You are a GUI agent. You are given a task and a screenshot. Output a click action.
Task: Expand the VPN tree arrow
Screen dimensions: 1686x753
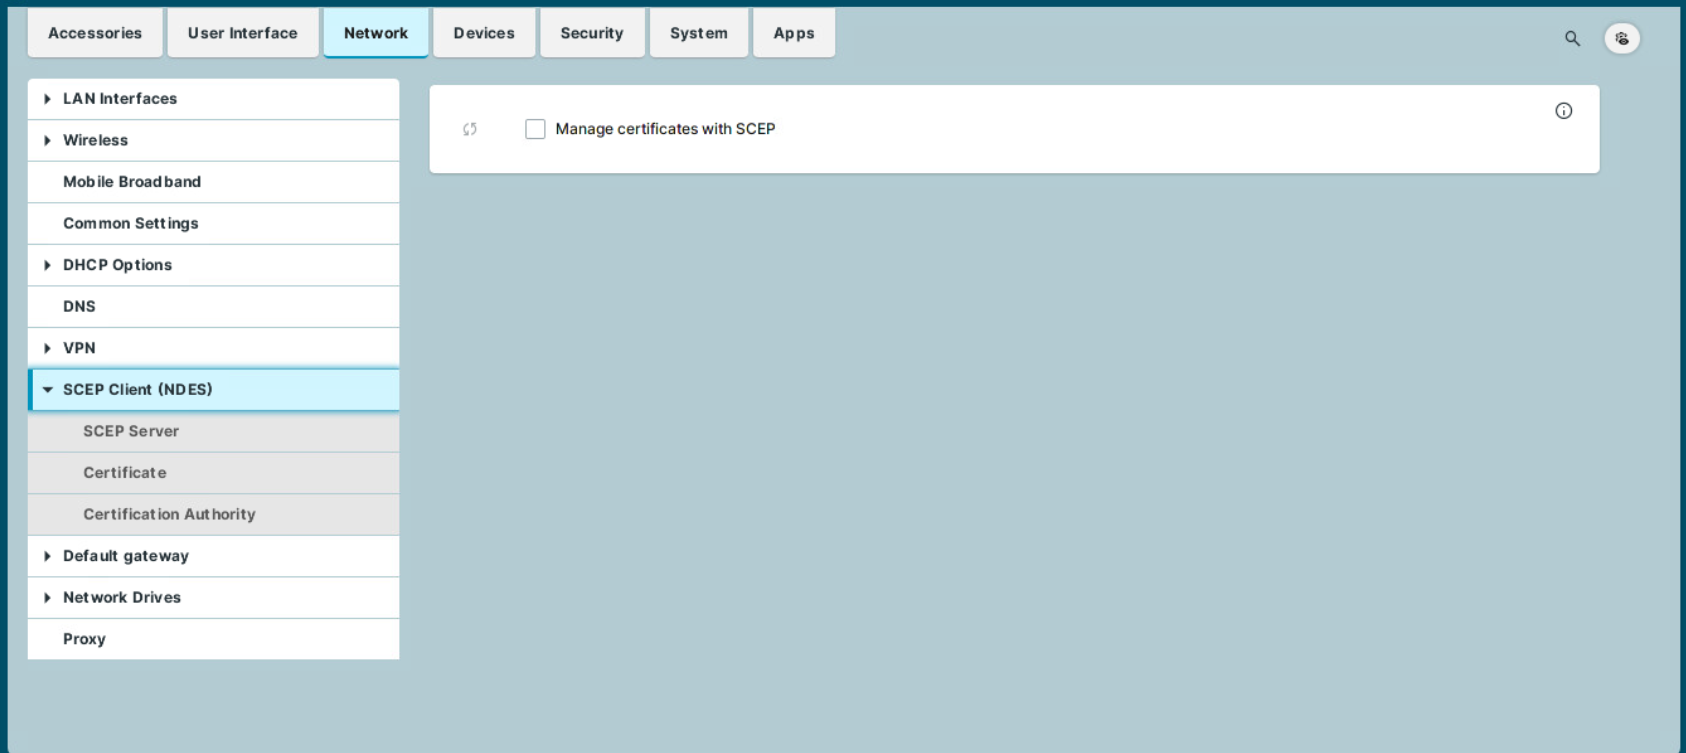(x=47, y=348)
